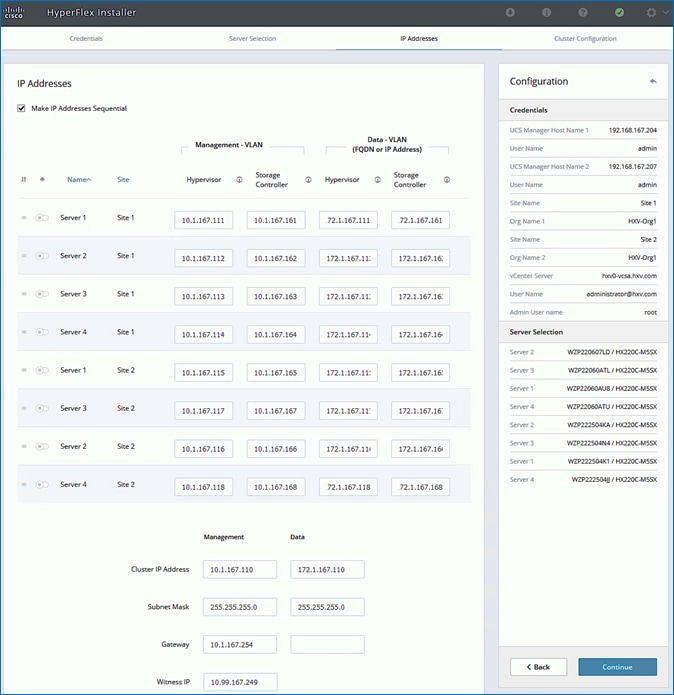Click UCS Manager host value 192.168.167.207

[633, 167]
